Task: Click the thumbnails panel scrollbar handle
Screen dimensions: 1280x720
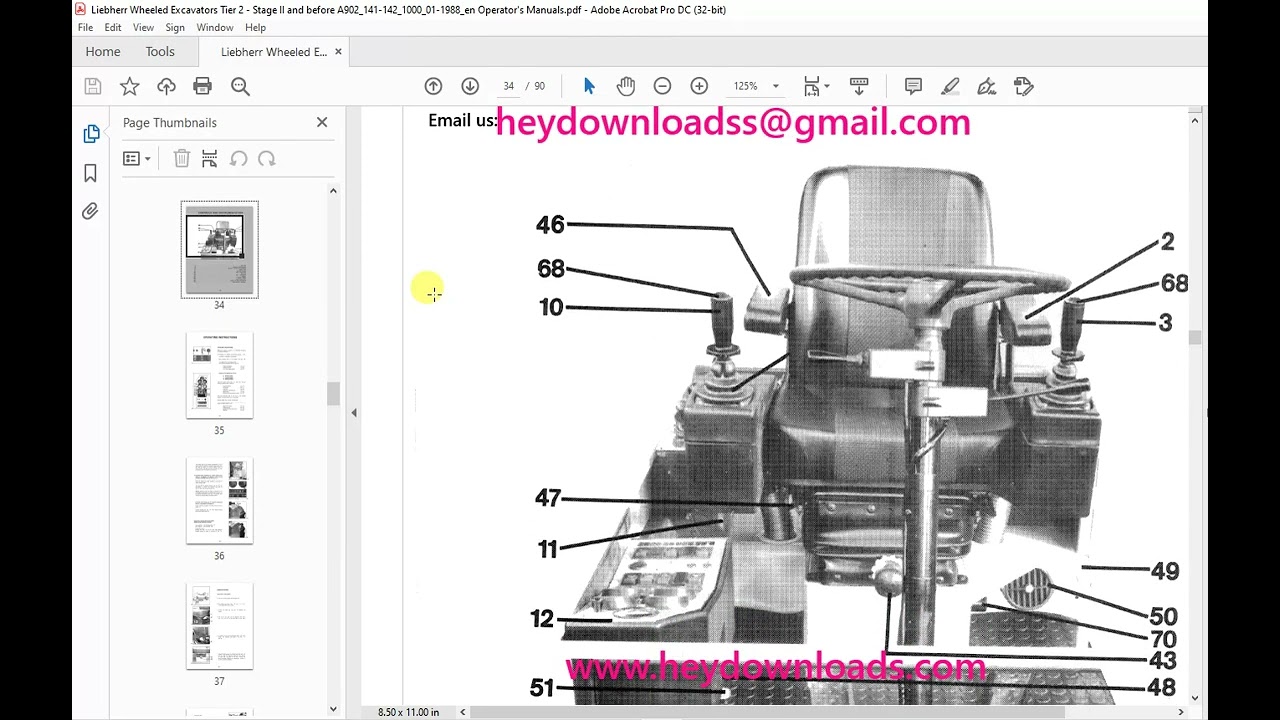Action: (x=333, y=394)
